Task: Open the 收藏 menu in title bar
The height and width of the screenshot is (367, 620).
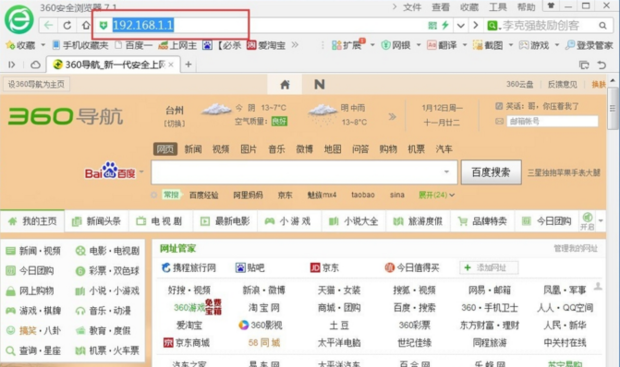Action: (469, 7)
